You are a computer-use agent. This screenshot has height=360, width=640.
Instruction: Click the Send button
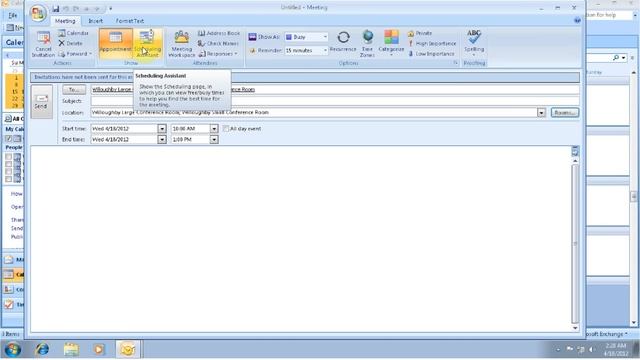coord(41,102)
